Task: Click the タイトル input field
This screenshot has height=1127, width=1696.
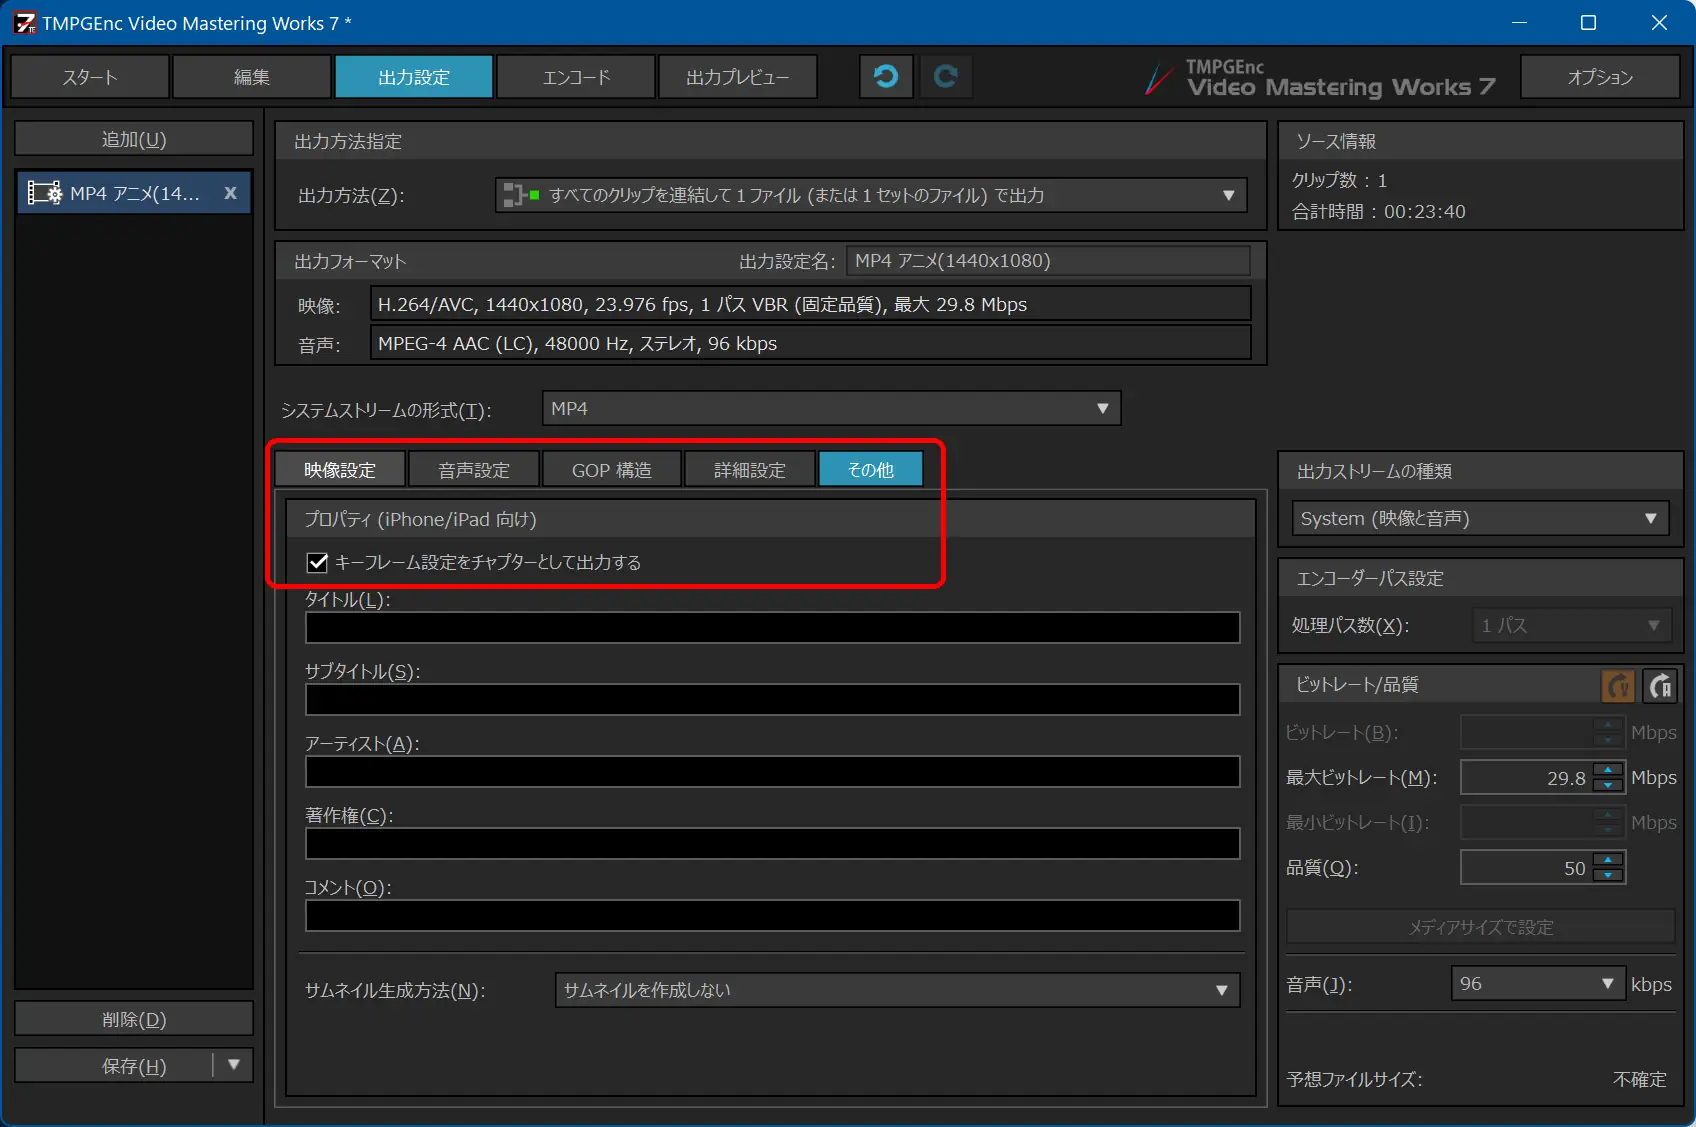Action: pos(773,627)
